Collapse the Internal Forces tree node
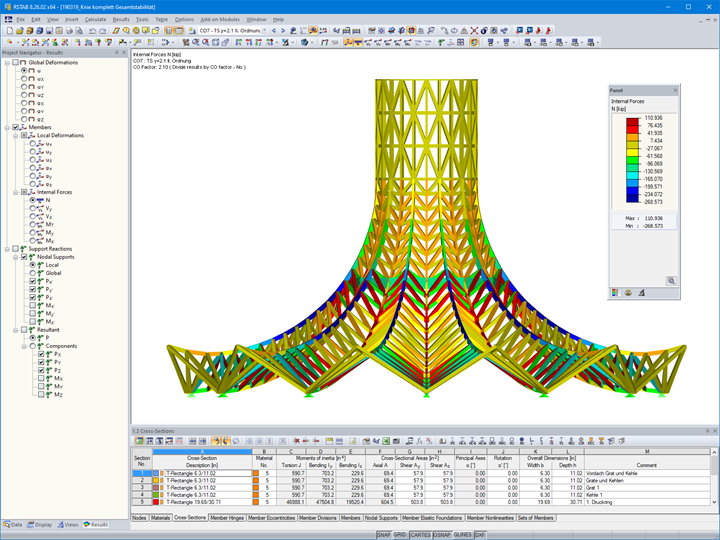Image resolution: width=720 pixels, height=540 pixels. tap(16, 192)
